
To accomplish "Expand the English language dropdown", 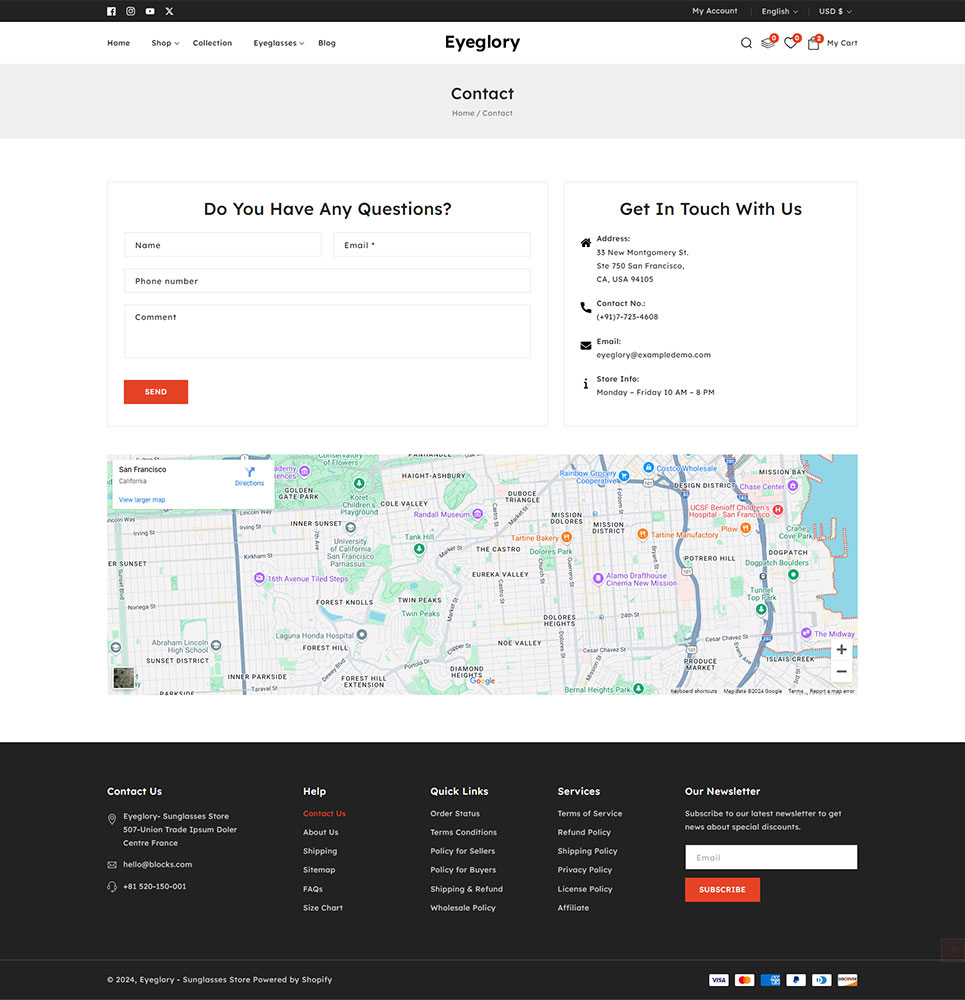I will 779,11.
